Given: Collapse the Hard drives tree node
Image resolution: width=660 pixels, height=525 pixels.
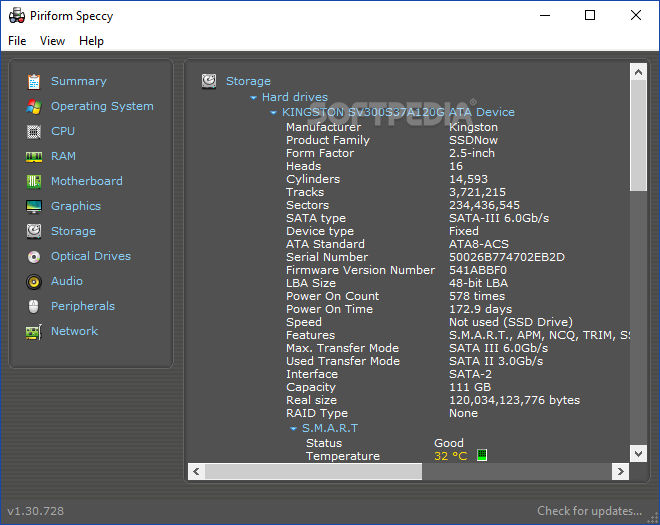Looking at the screenshot, I should coord(253,98).
